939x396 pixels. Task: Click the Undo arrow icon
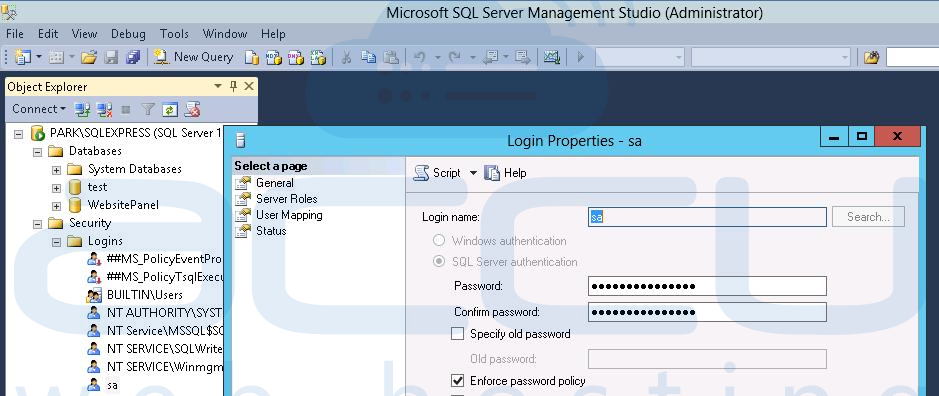[x=420, y=58]
